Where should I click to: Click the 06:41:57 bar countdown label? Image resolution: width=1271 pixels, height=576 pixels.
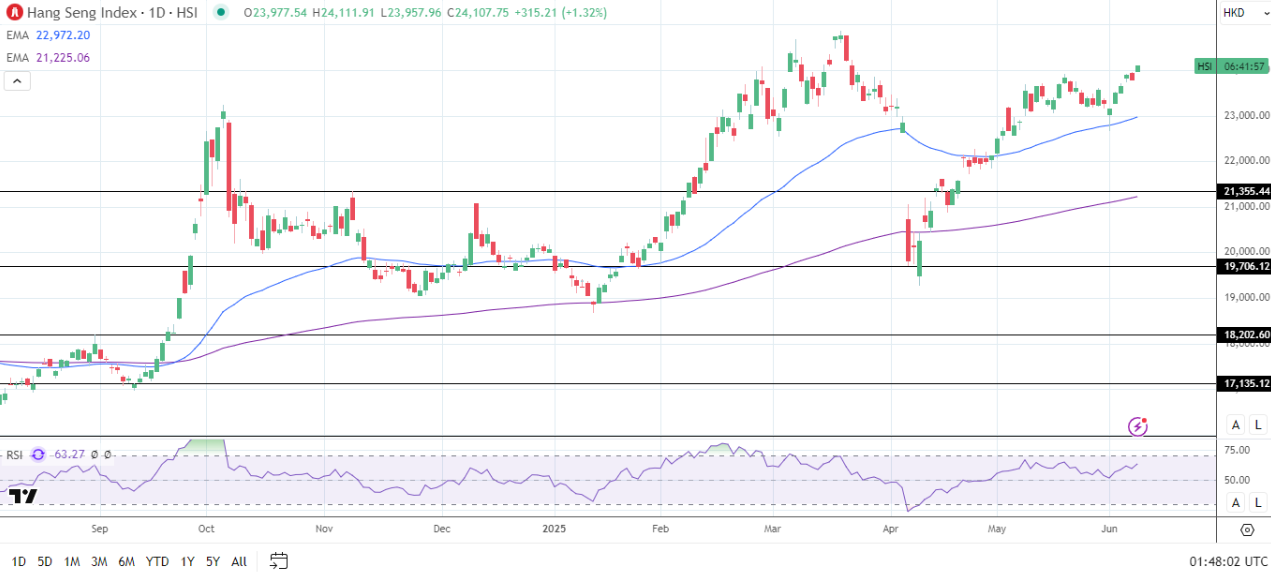[1243, 66]
